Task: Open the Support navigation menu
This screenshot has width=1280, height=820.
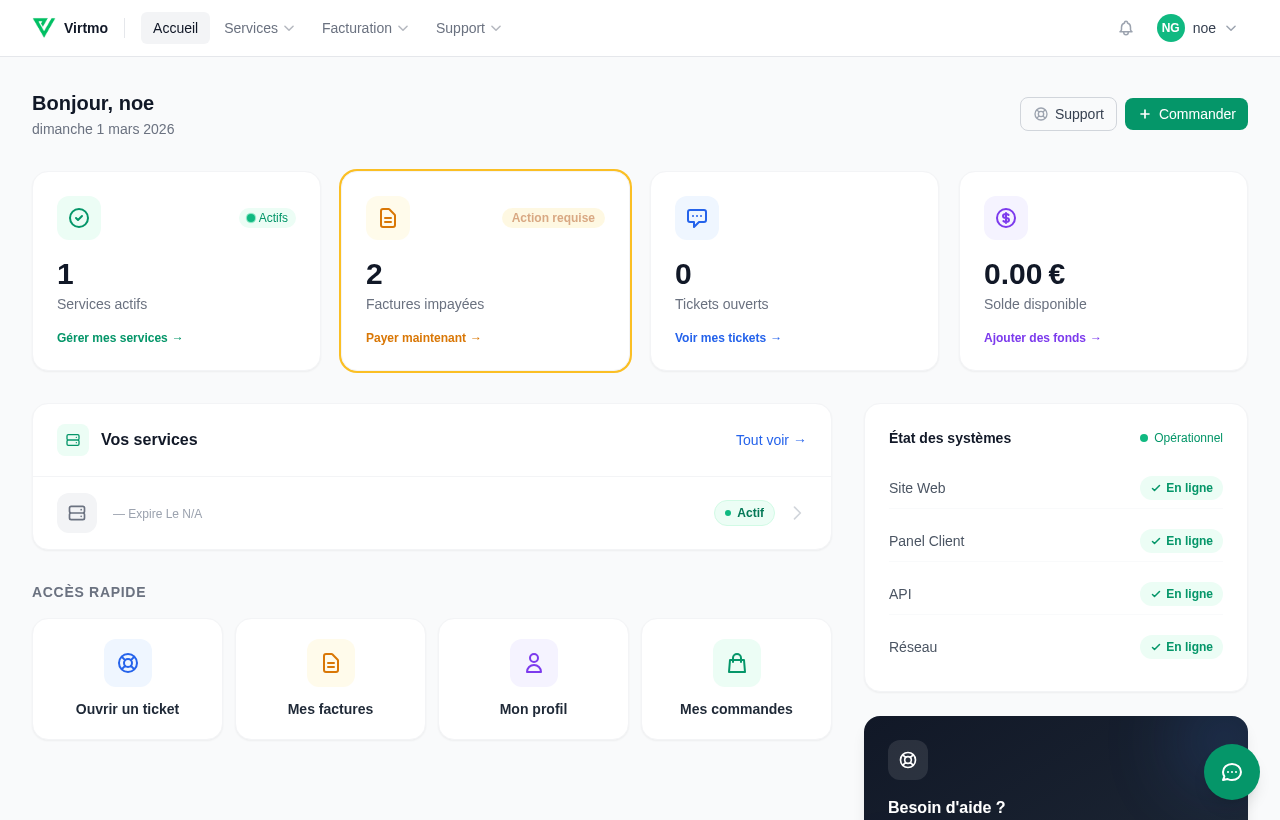Action: coord(468,28)
